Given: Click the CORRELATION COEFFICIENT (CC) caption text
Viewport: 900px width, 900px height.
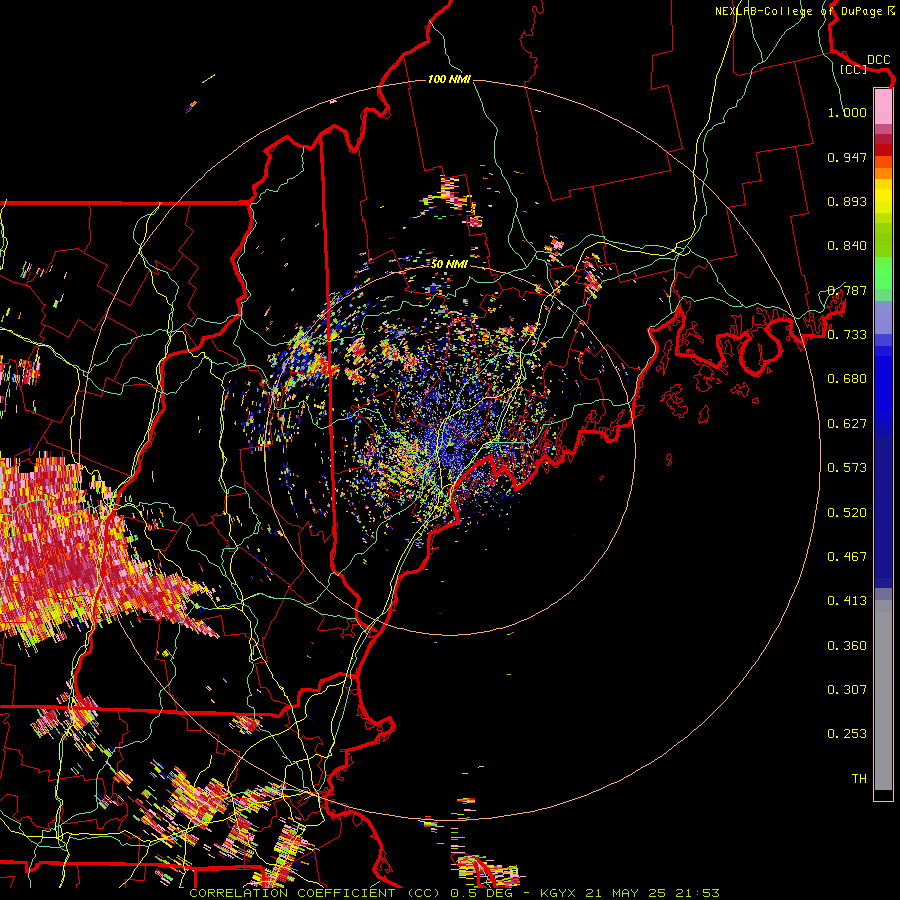Looking at the screenshot, I should tap(314, 893).
